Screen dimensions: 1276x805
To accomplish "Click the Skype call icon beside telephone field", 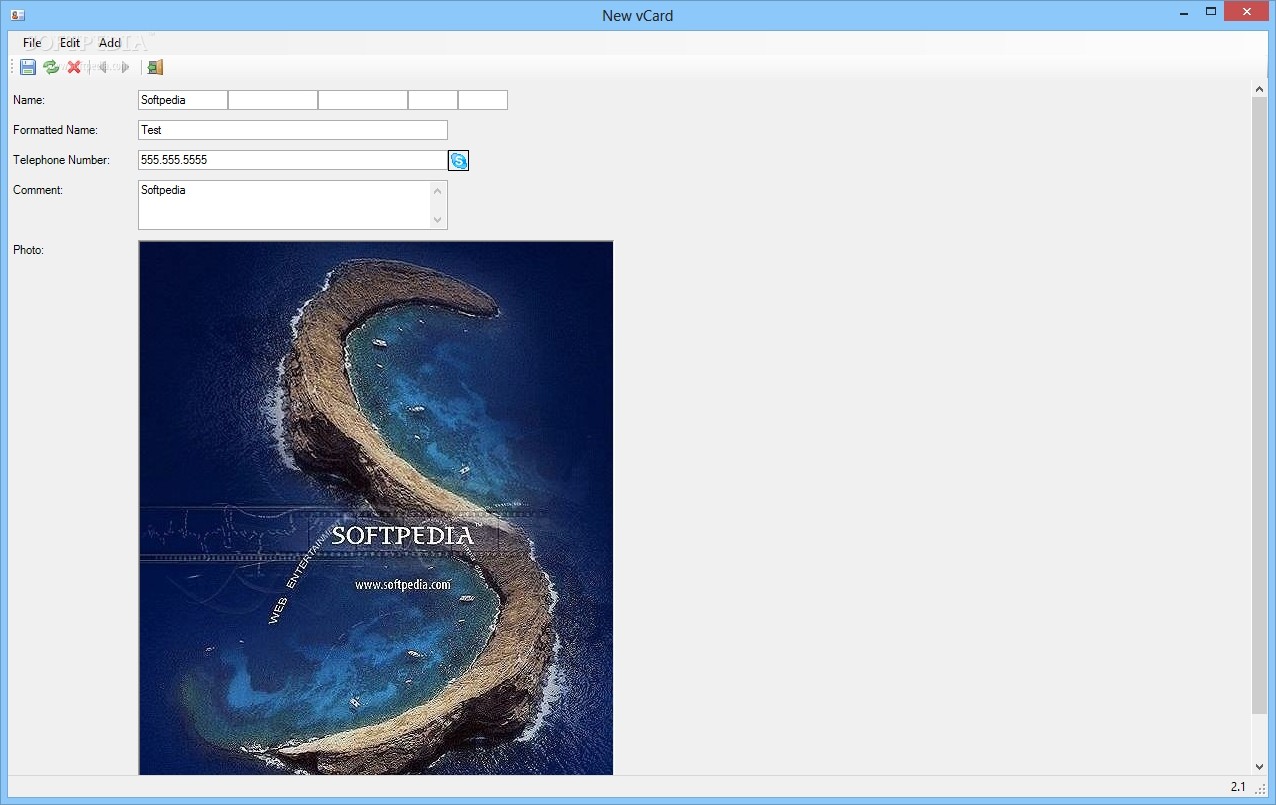I will (458, 160).
